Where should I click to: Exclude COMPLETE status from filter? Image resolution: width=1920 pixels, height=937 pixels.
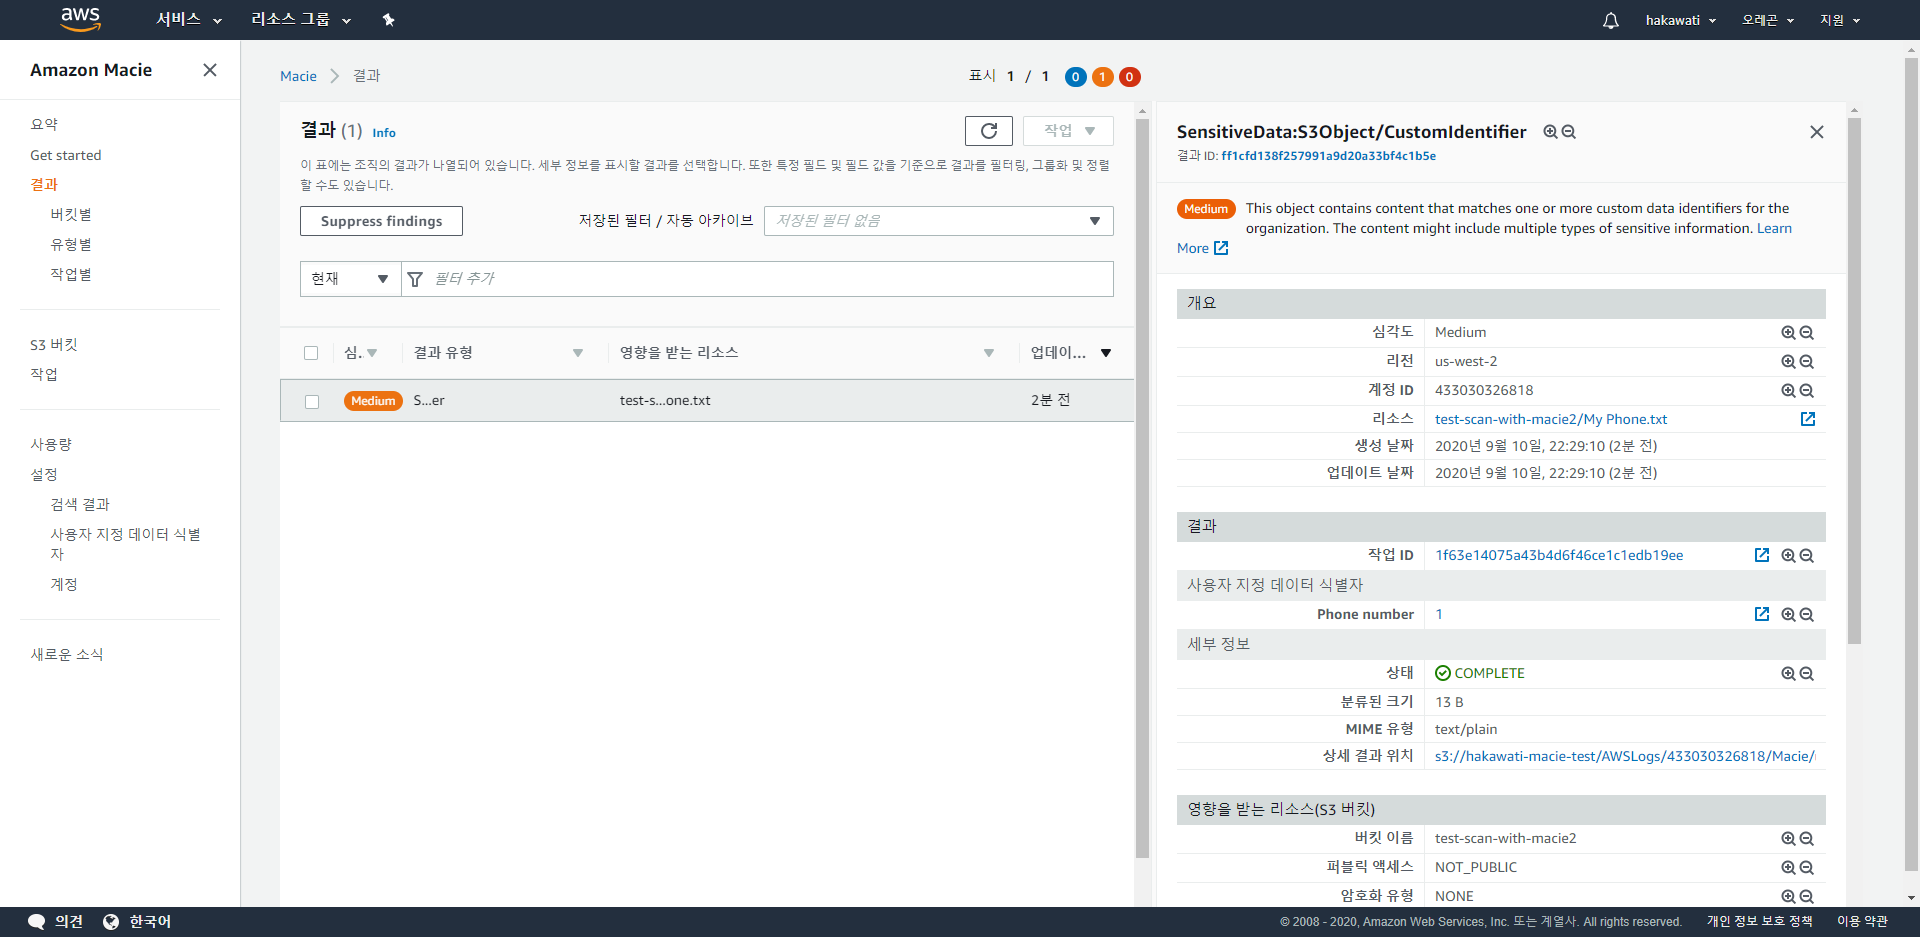(1807, 674)
